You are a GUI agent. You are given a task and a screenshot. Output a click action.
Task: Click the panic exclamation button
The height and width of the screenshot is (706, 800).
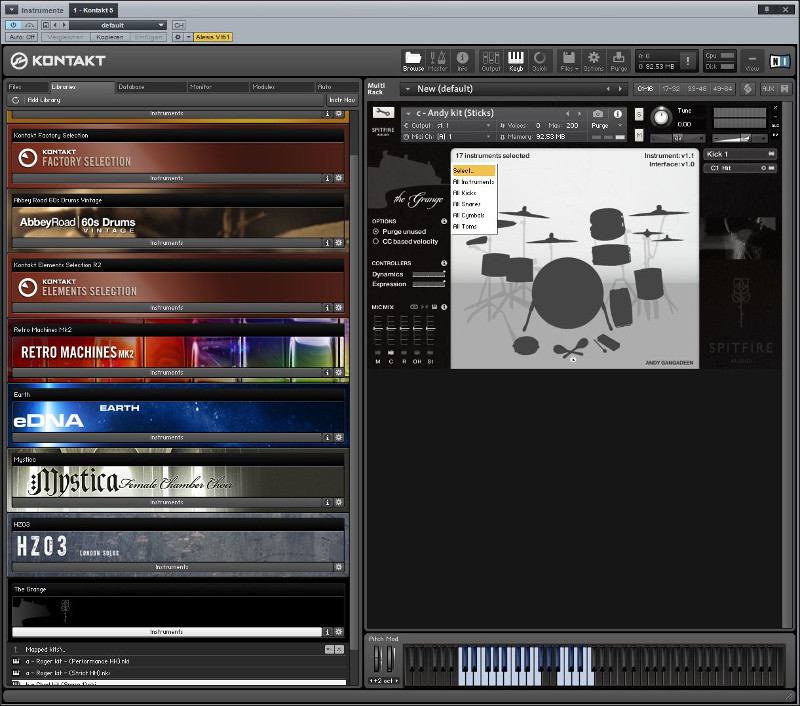(688, 61)
